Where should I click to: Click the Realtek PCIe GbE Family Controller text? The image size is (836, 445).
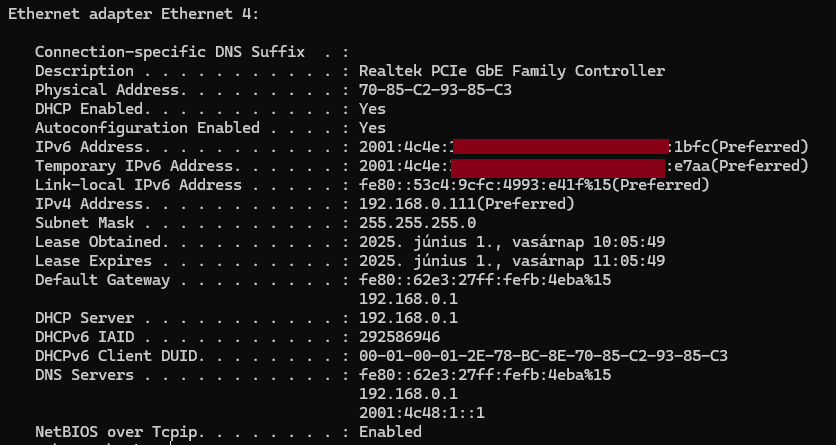click(x=512, y=71)
